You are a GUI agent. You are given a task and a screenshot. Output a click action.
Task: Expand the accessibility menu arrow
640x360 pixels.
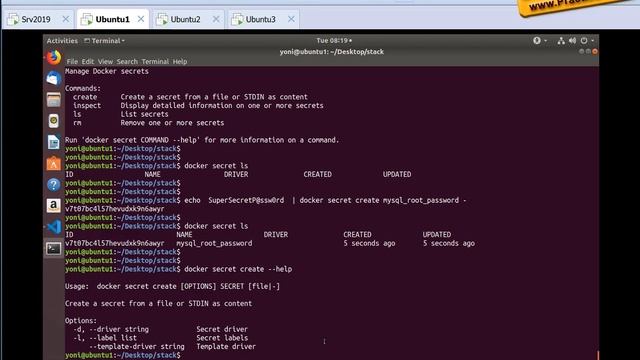[x=545, y=40]
